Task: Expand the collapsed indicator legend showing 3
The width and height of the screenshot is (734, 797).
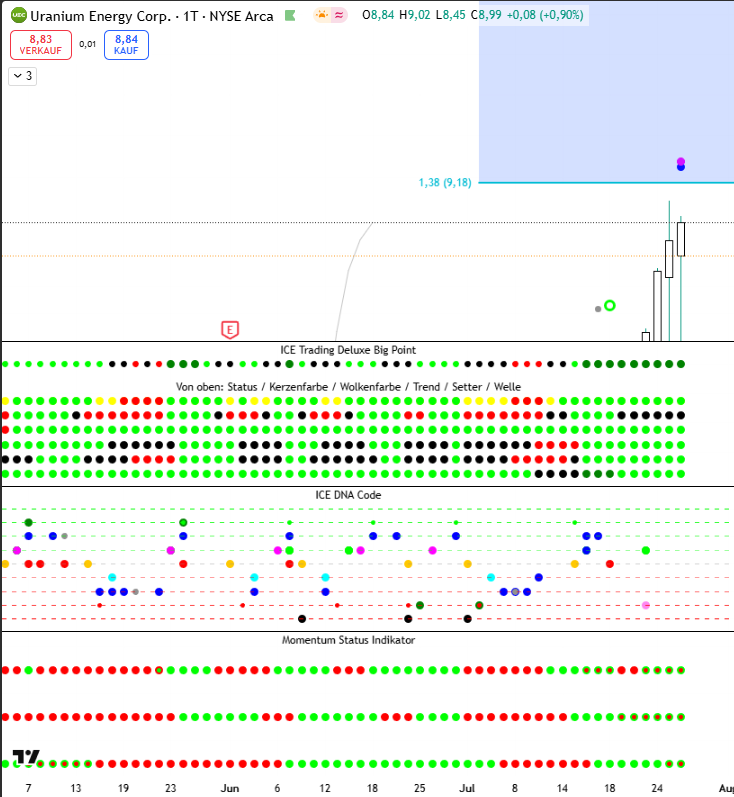Action: (x=23, y=76)
